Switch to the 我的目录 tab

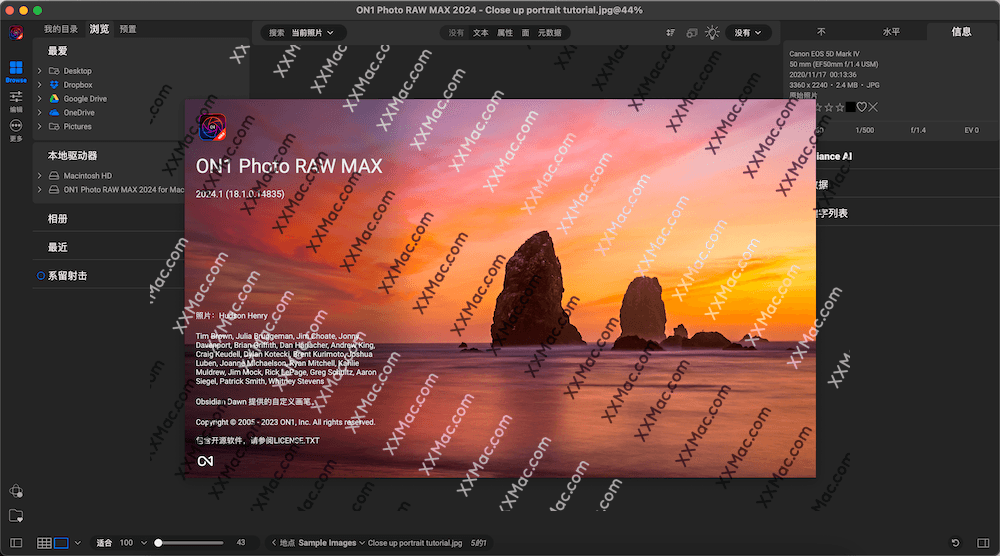pyautogui.click(x=61, y=29)
